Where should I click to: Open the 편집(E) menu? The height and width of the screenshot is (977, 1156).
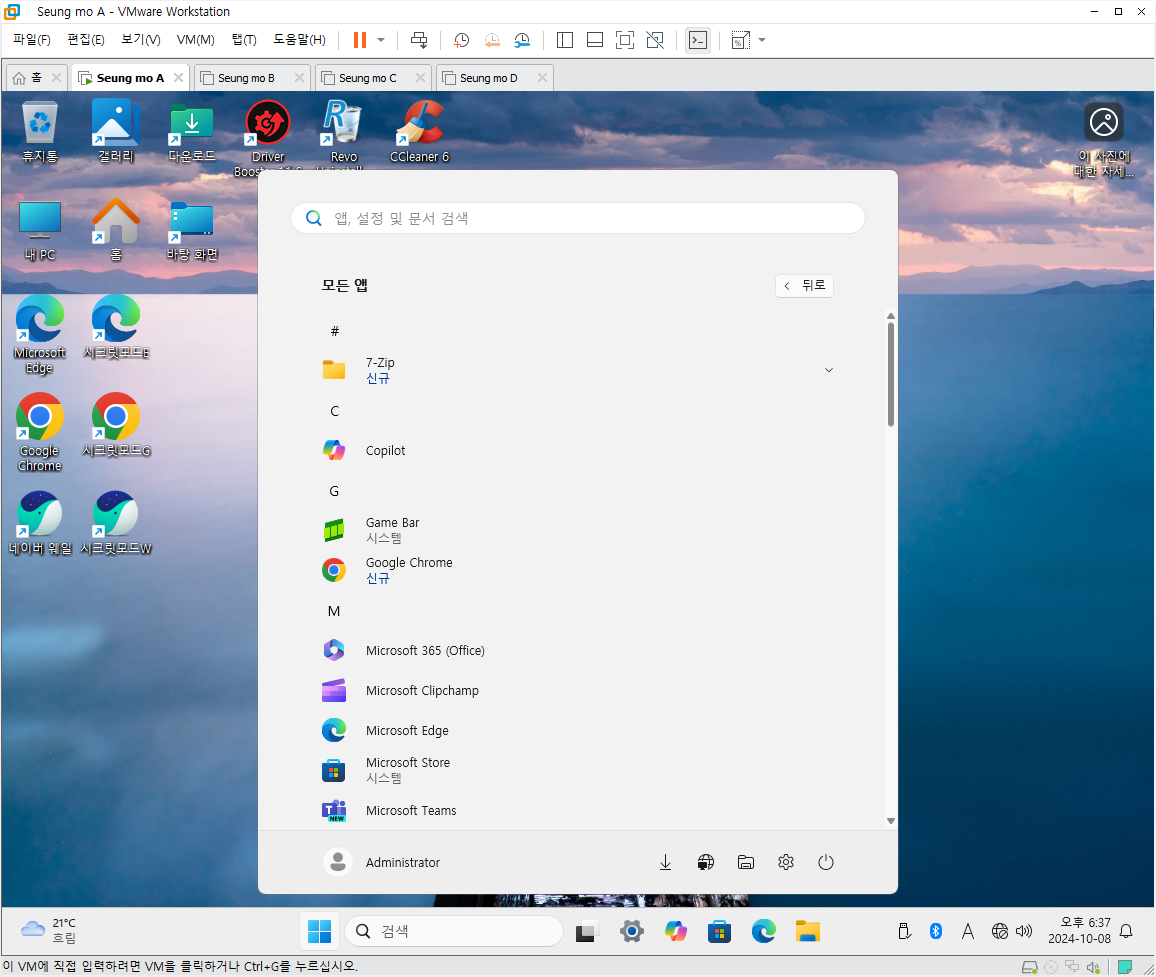tap(86, 39)
